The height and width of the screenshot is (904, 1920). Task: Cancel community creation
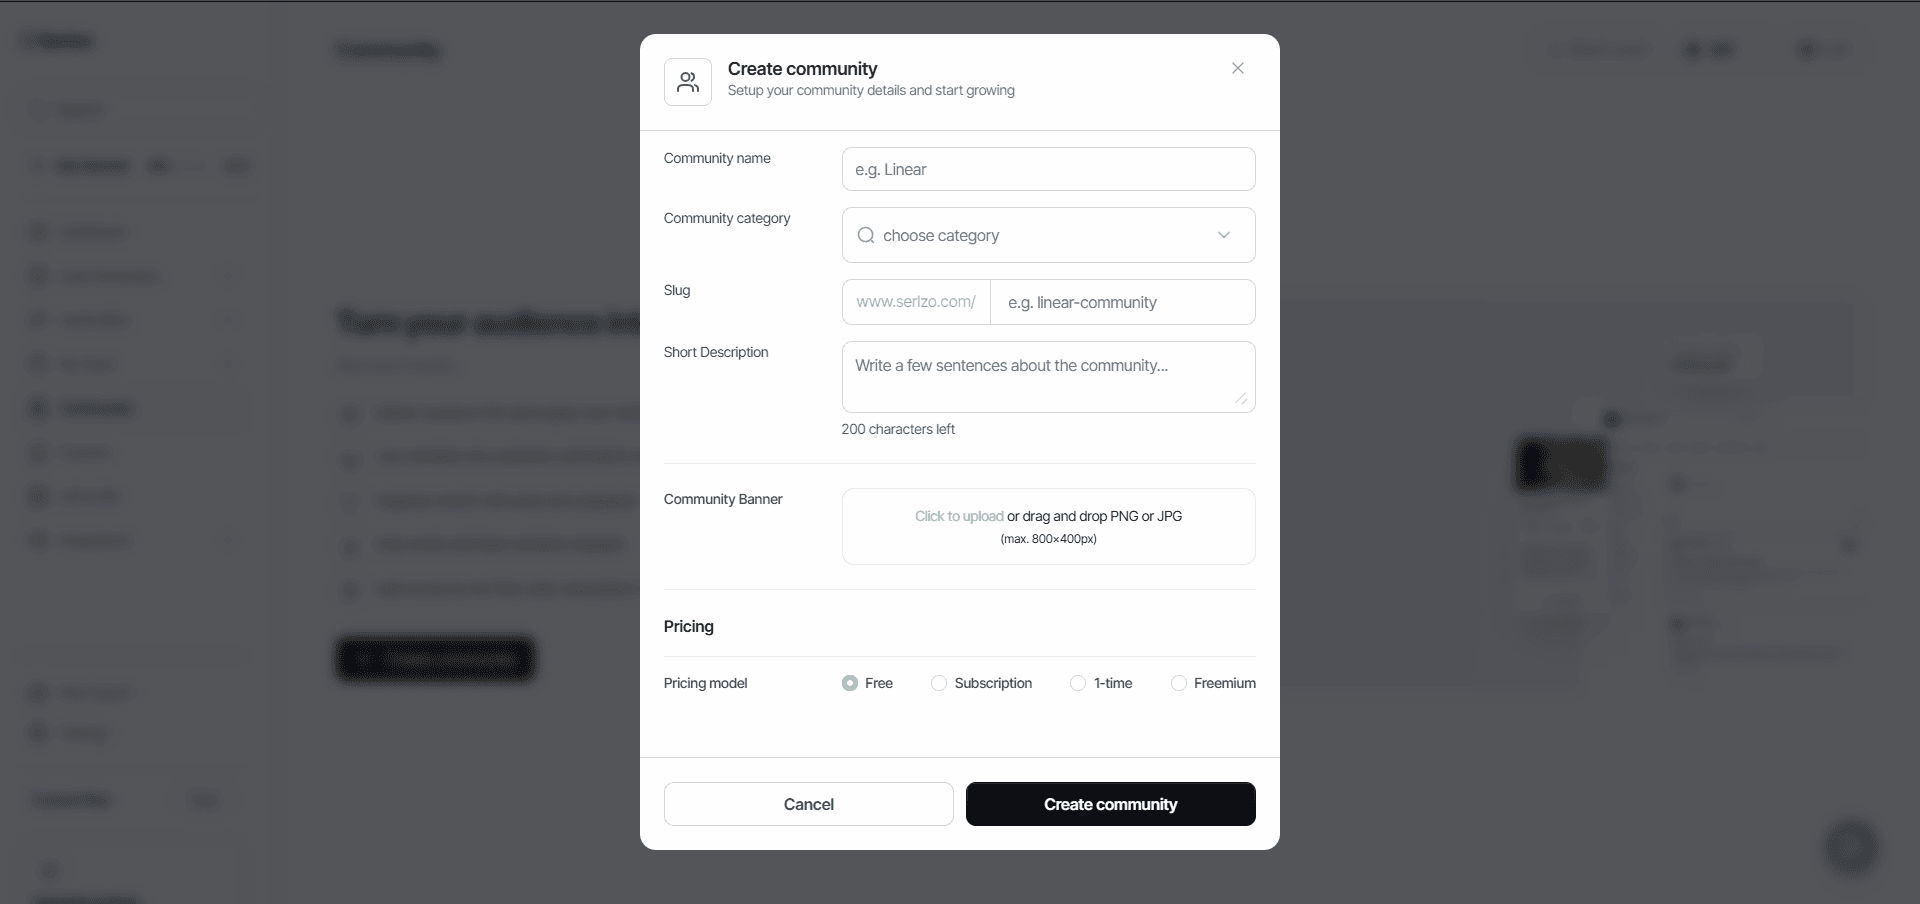click(x=809, y=804)
